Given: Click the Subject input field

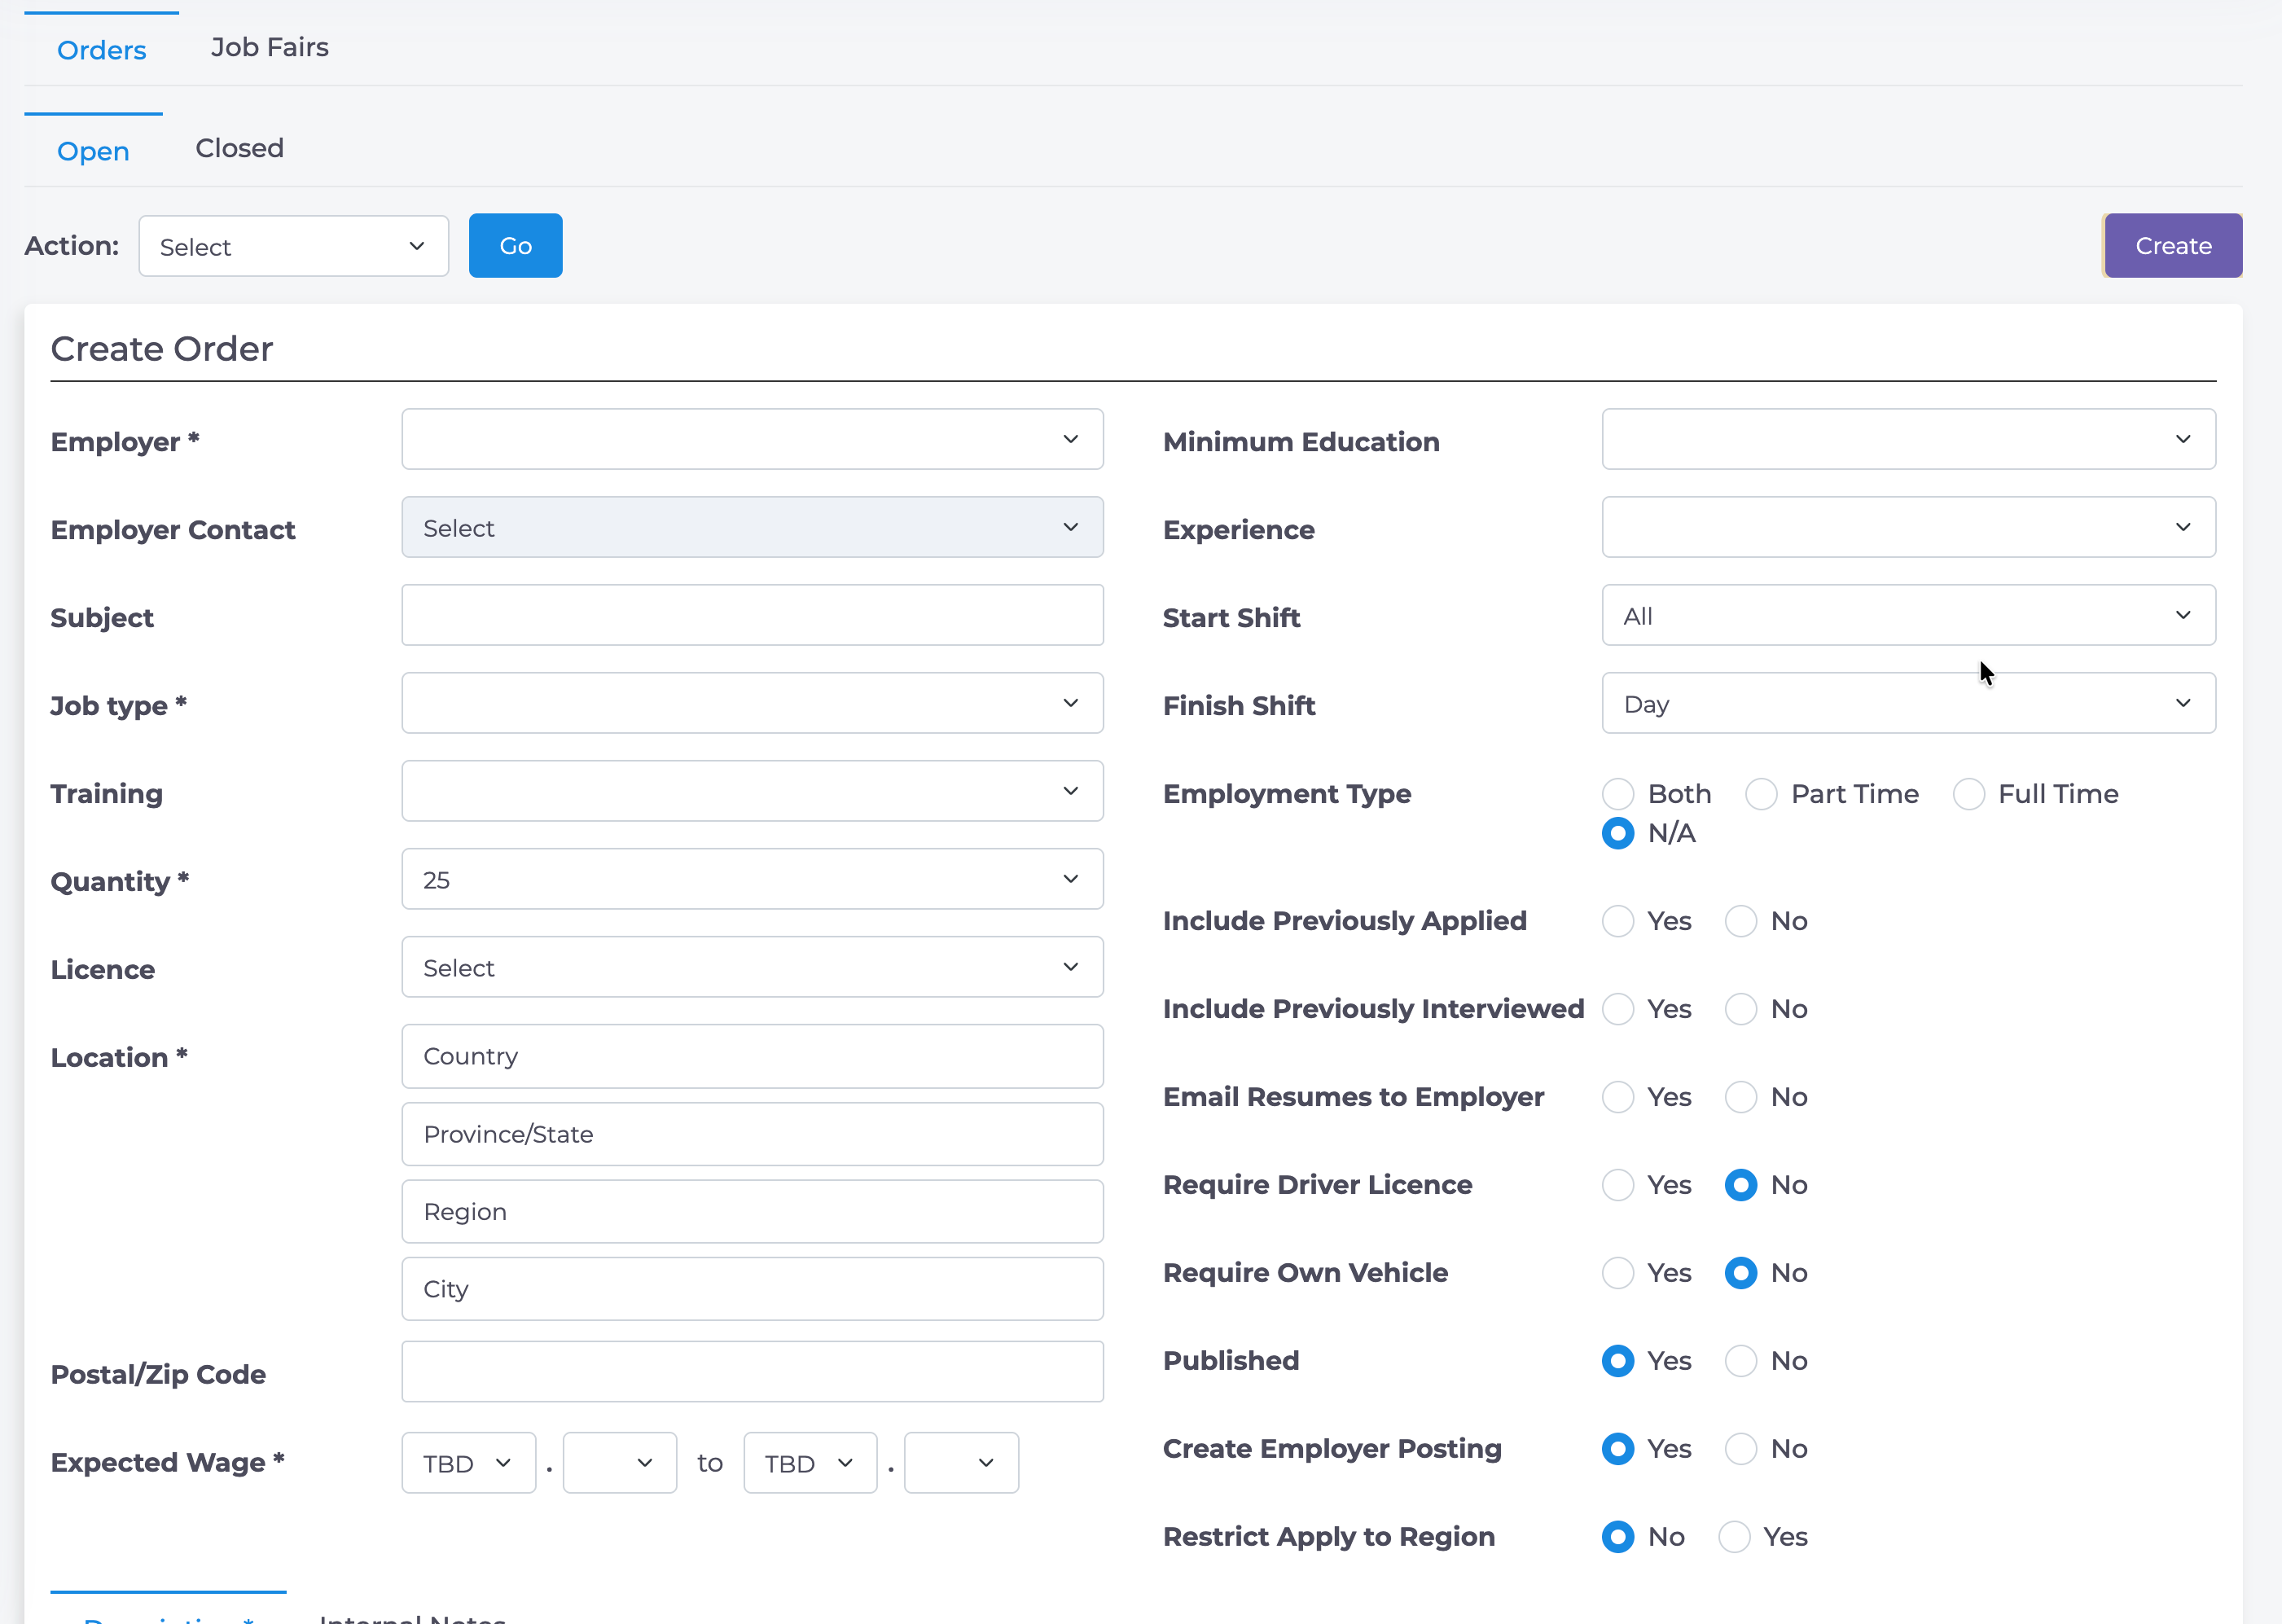Looking at the screenshot, I should (752, 615).
